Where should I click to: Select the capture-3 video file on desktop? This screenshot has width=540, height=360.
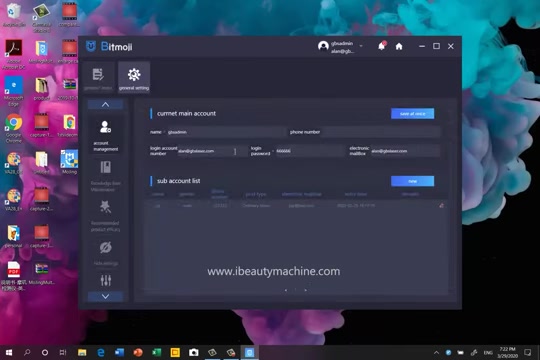[41, 236]
